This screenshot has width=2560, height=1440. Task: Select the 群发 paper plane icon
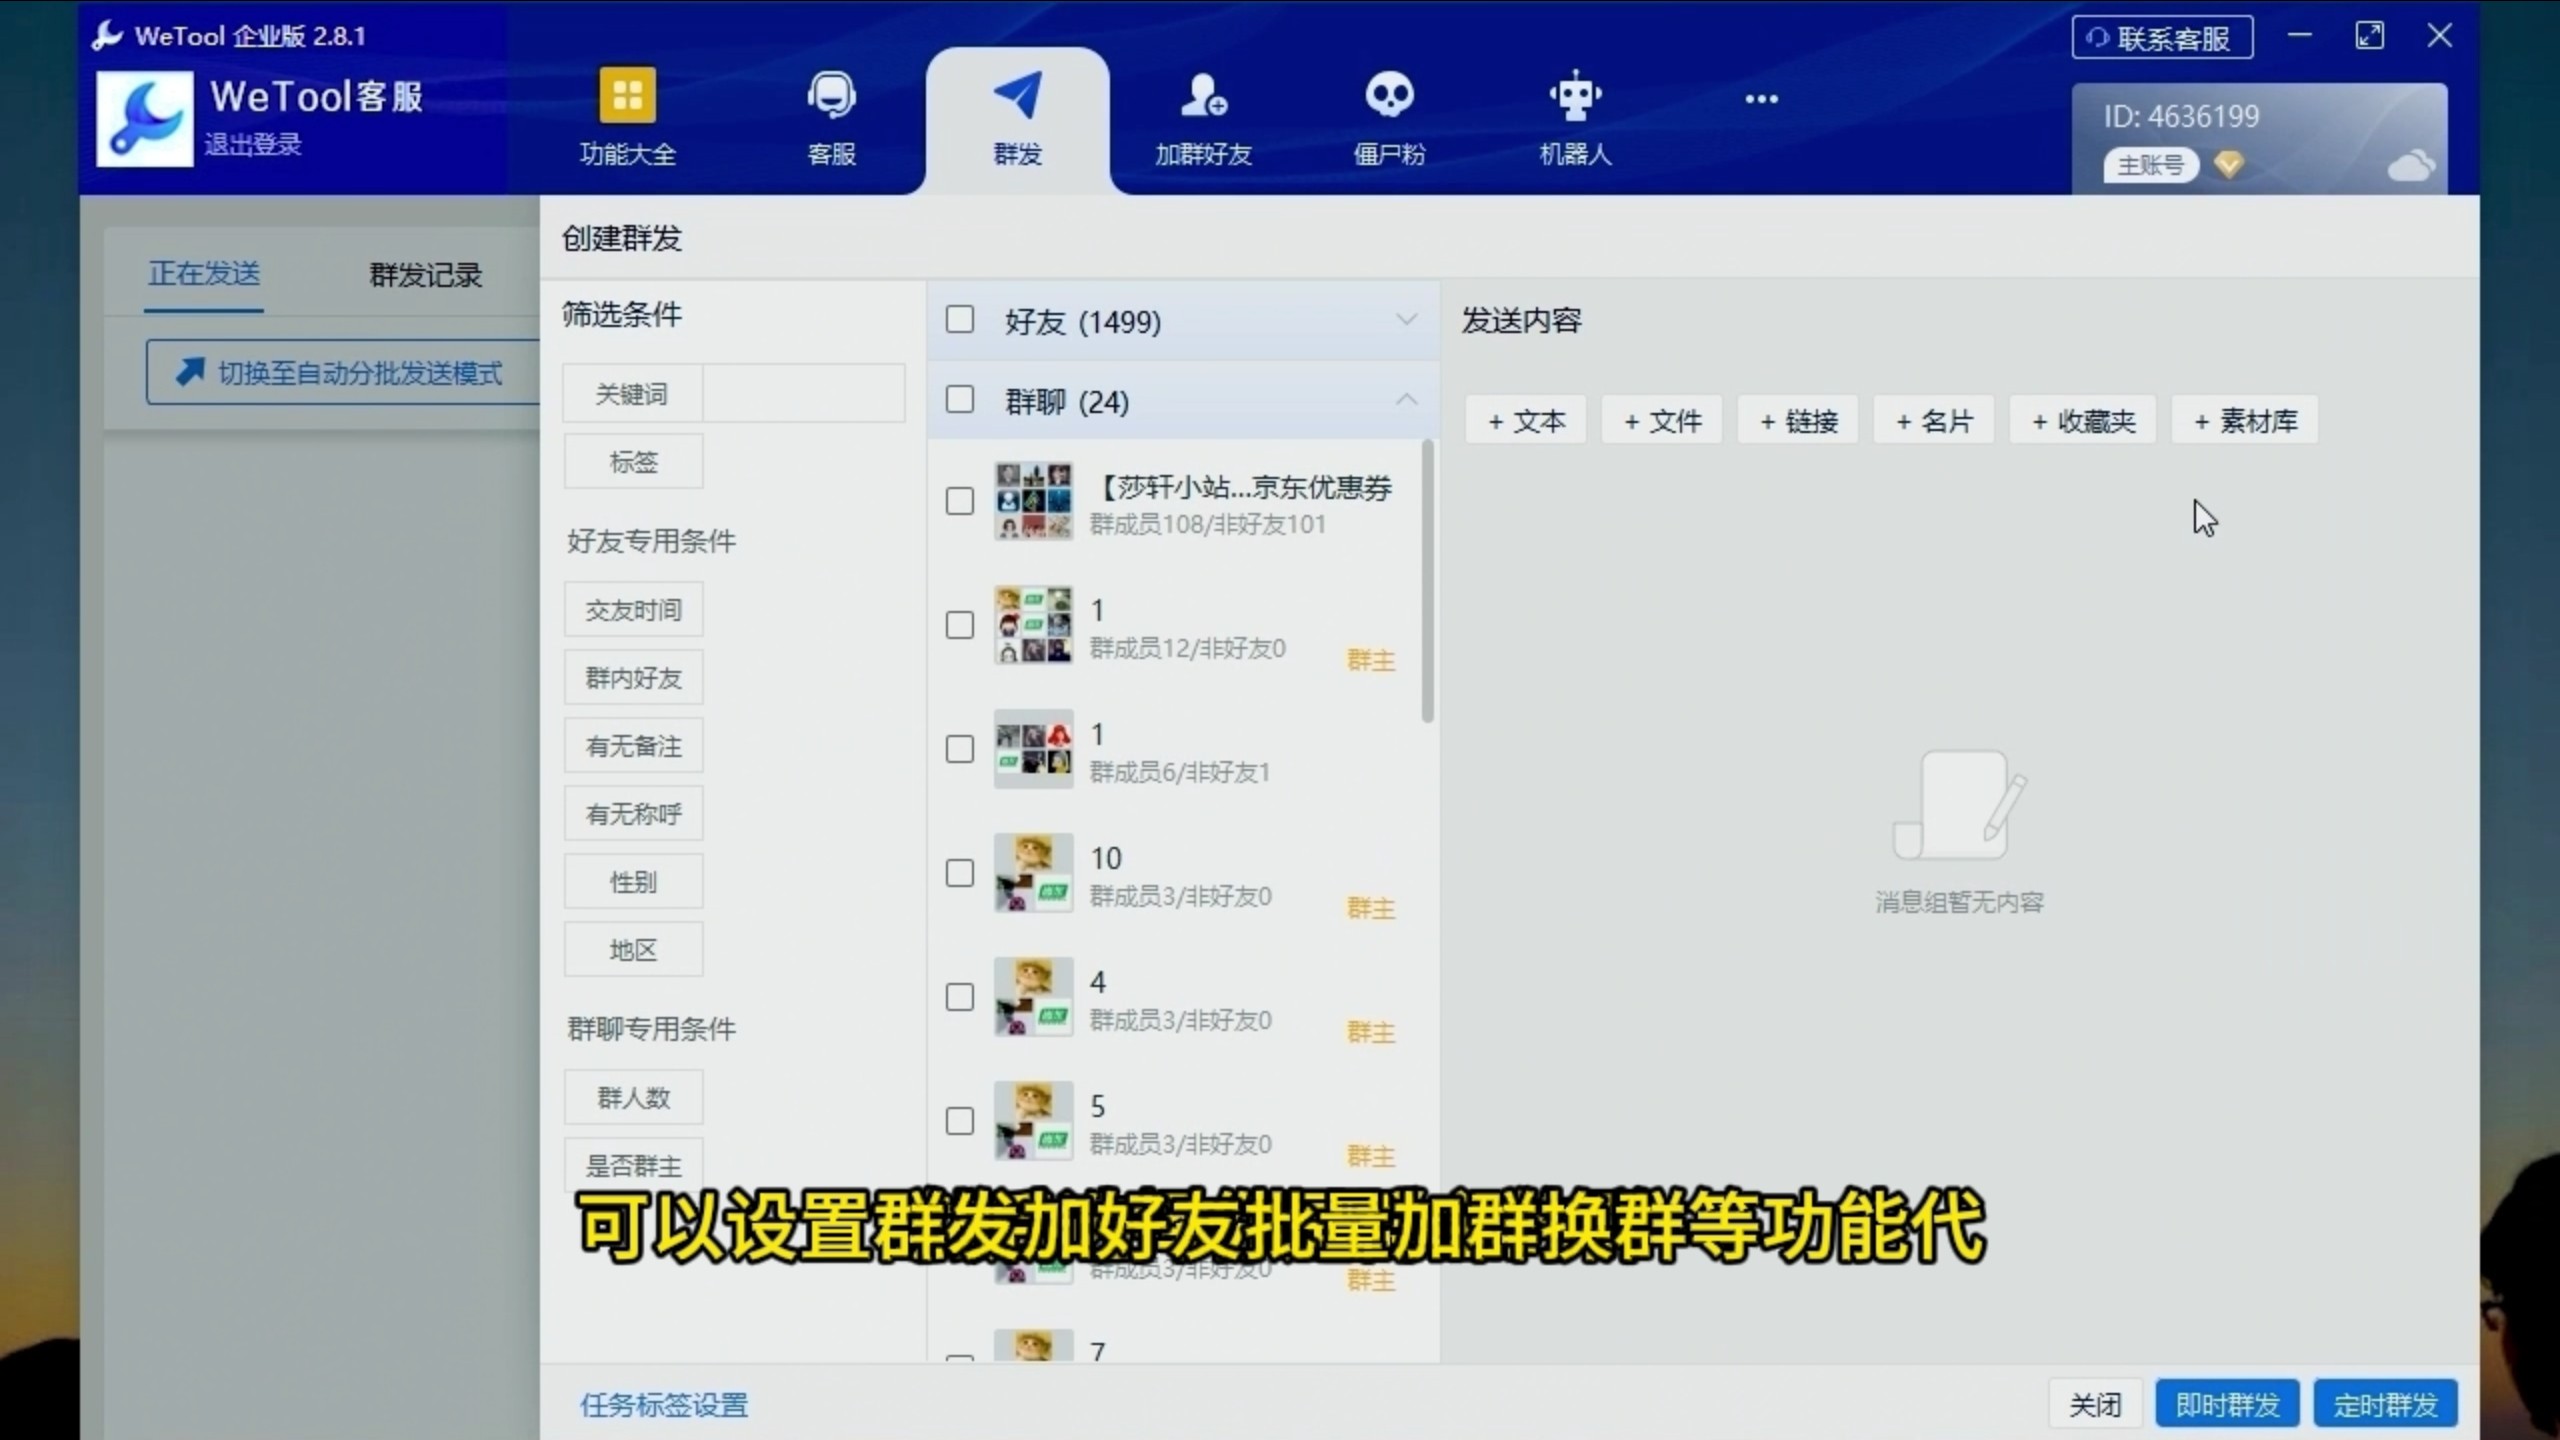[x=1017, y=96]
